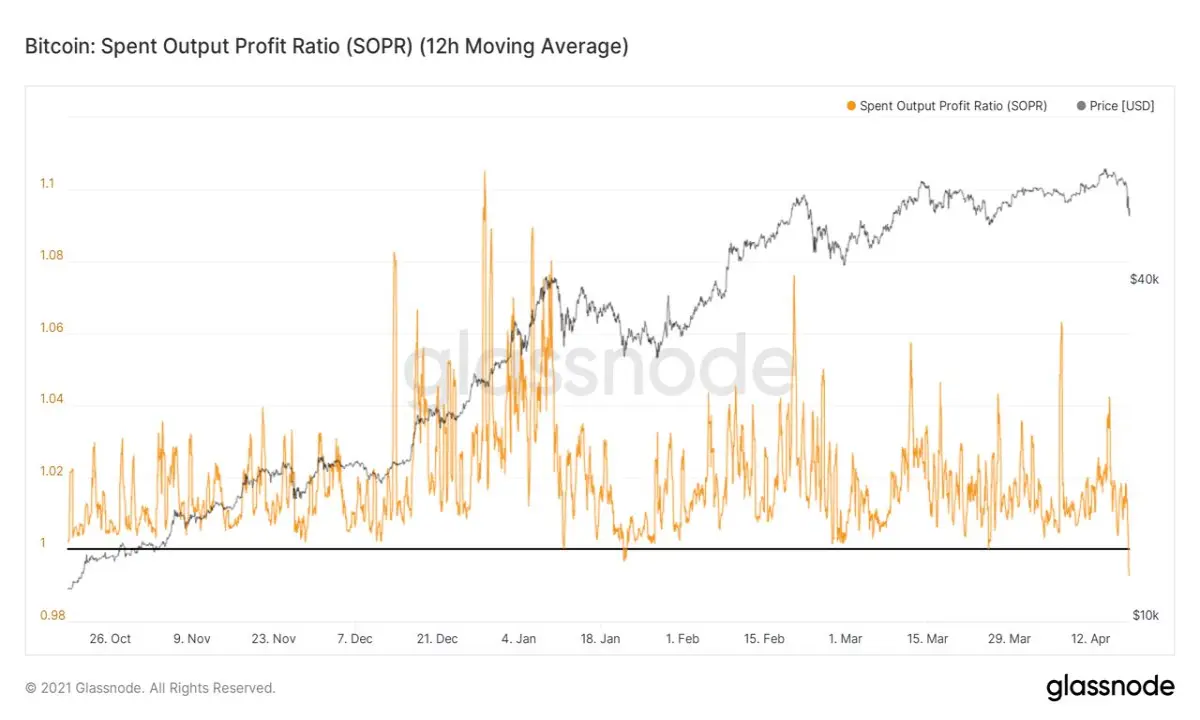This screenshot has height=720, width=1200.
Task: Select the 26. Oct date axis label
Action: click(x=109, y=638)
